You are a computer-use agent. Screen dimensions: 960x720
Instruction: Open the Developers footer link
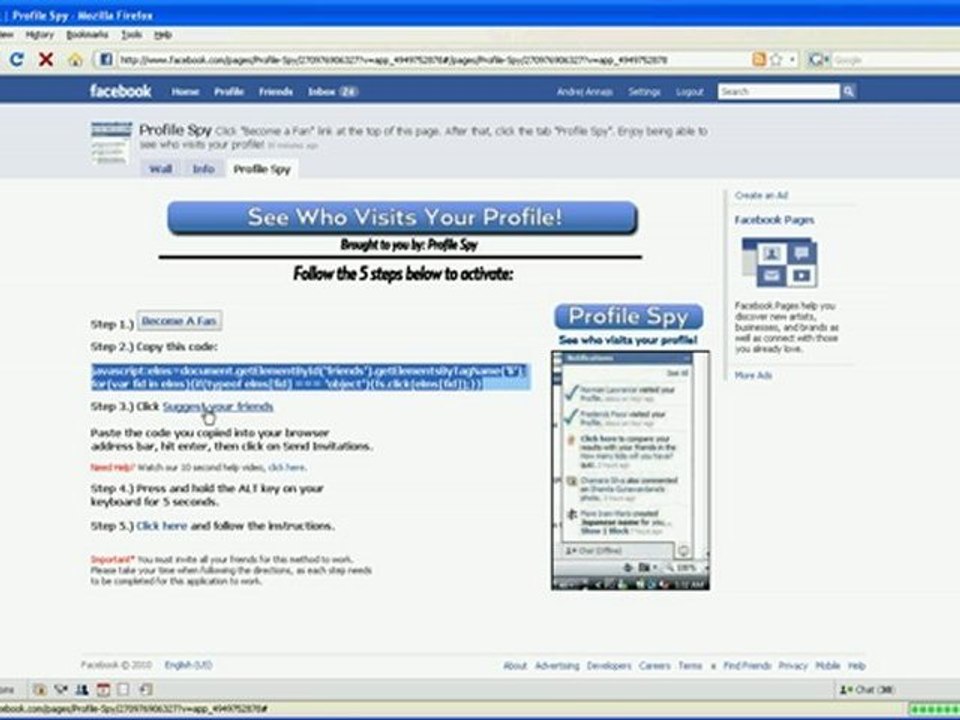coord(609,666)
